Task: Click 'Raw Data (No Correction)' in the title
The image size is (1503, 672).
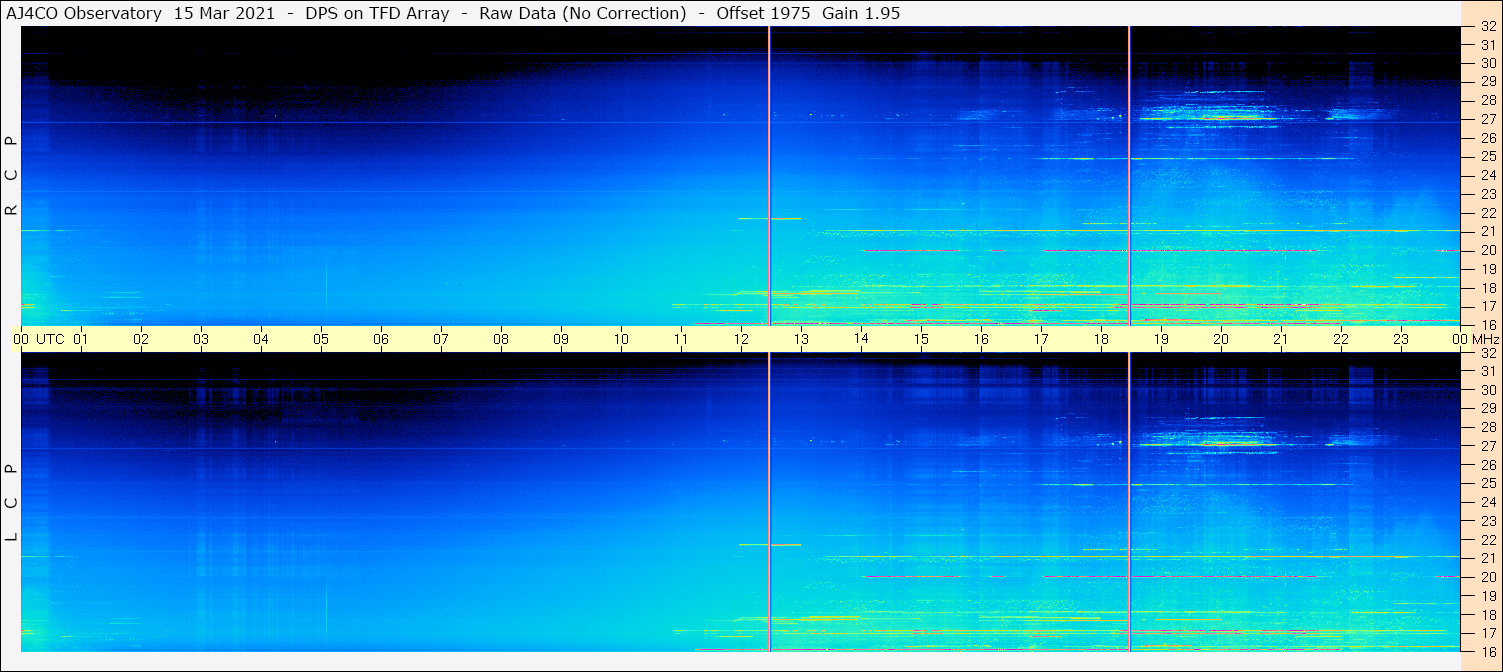Action: [582, 13]
